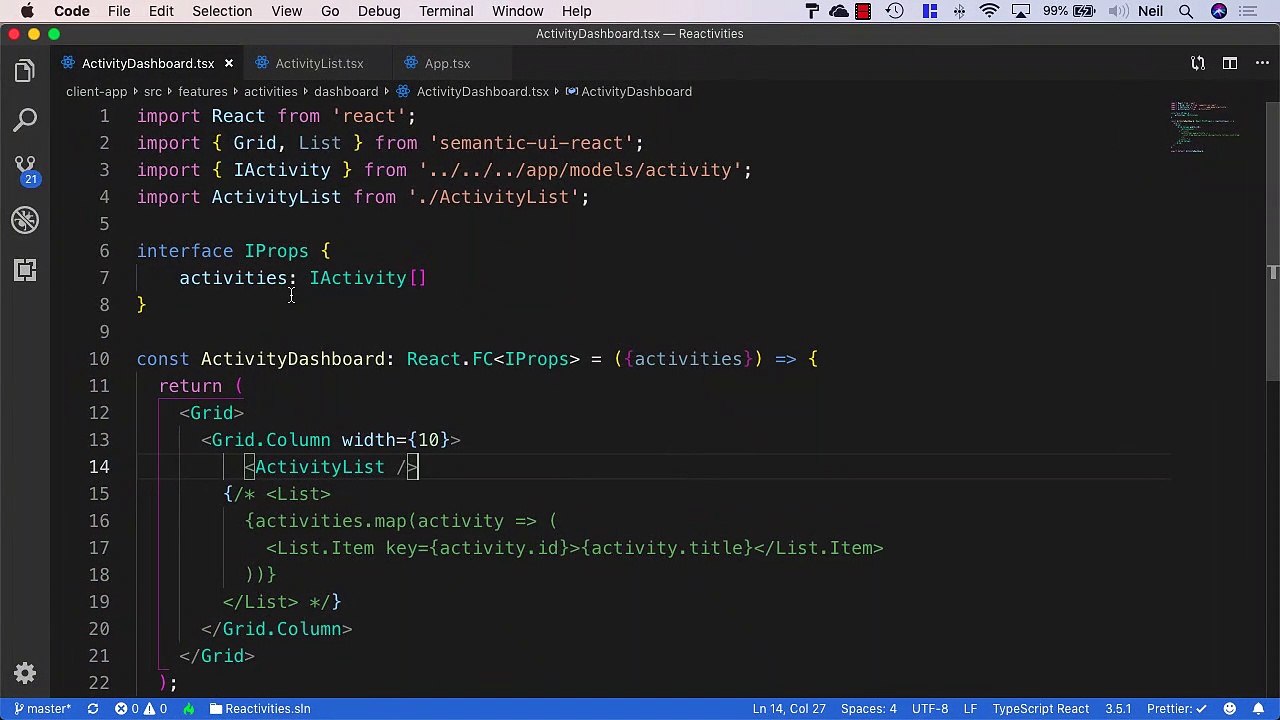Viewport: 1280px width, 720px height.
Task: Open notifications bell in status bar
Action: pos(1259,709)
